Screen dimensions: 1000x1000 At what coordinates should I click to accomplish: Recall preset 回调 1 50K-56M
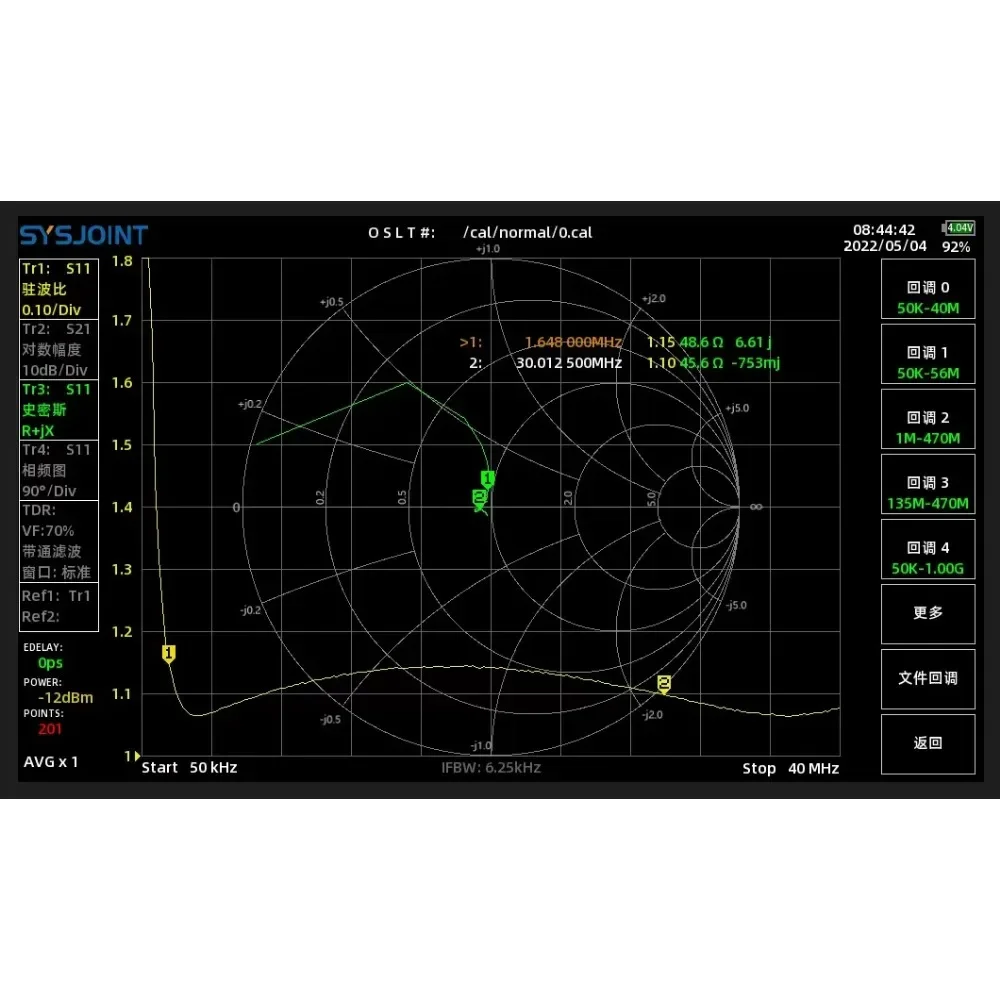(x=928, y=355)
